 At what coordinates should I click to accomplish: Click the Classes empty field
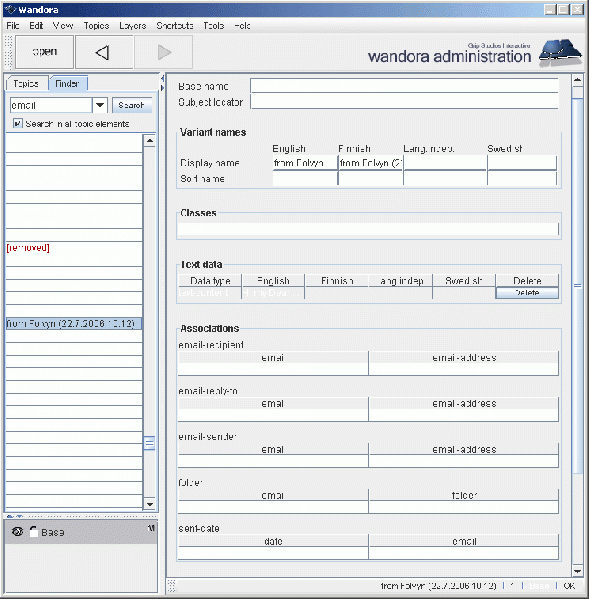pos(368,229)
